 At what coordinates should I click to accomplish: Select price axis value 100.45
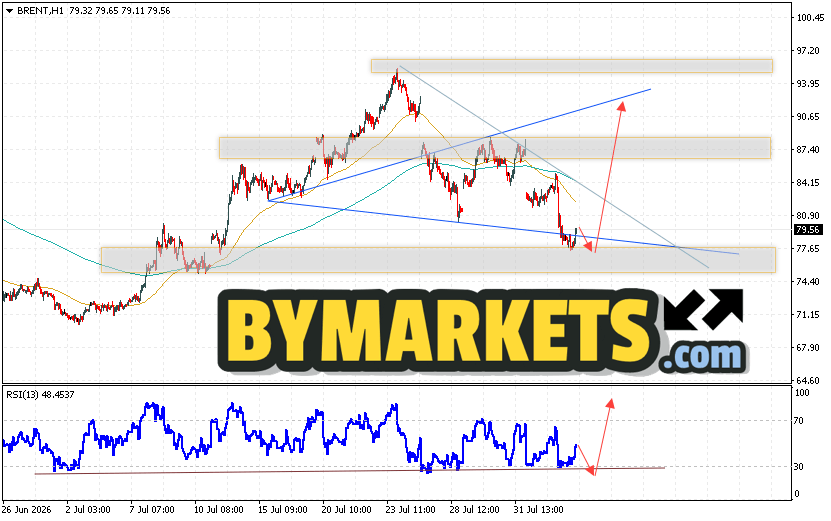810,17
